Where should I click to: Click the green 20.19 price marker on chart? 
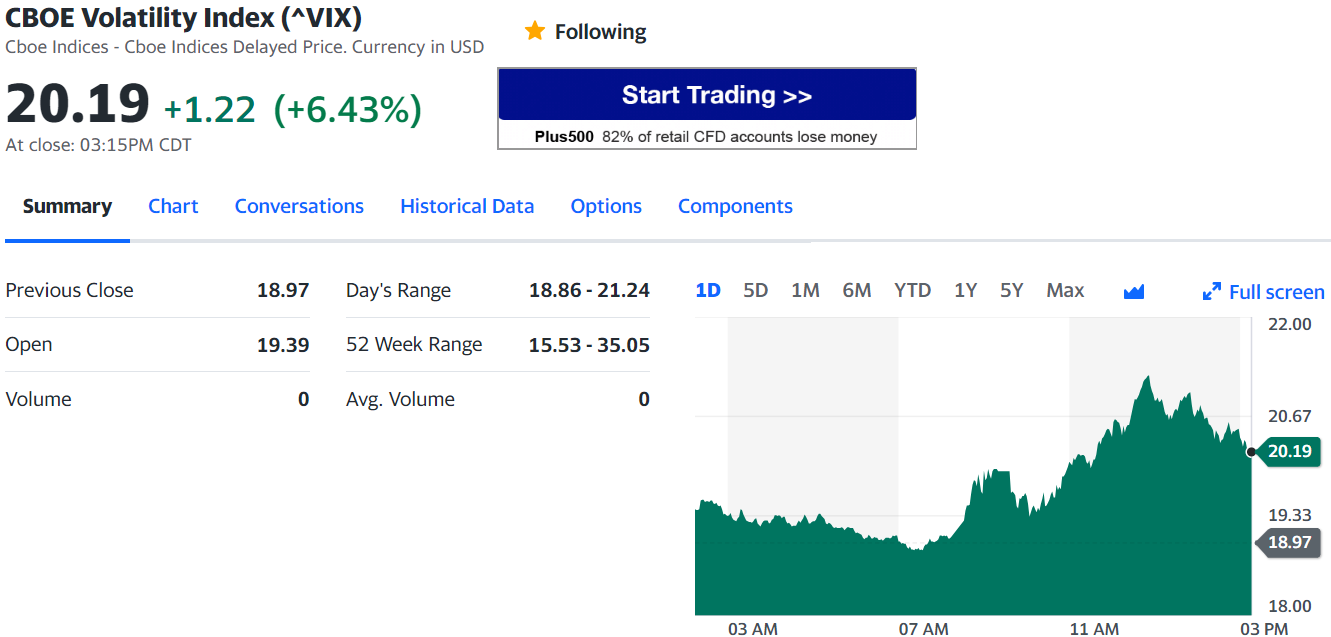1288,451
